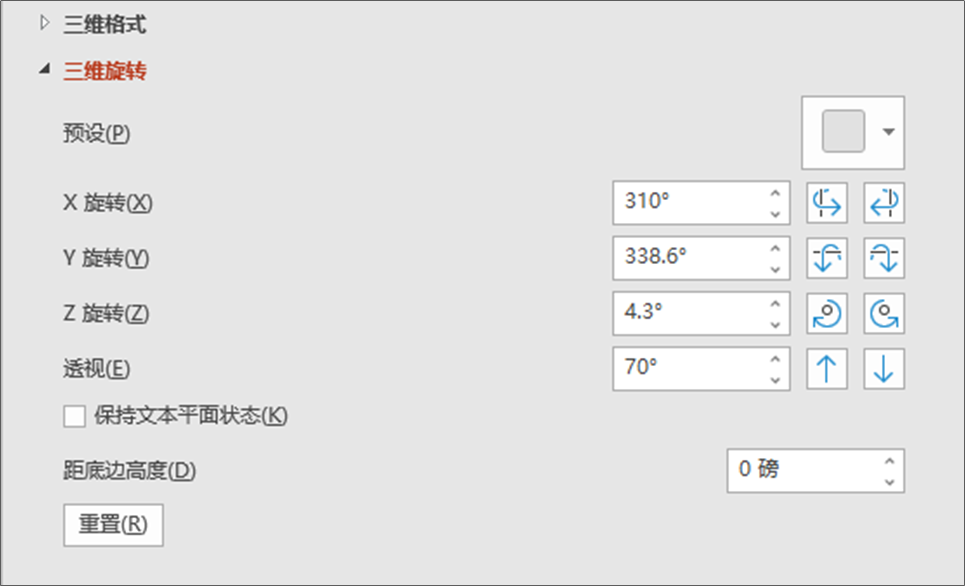Viewport: 965px width, 586px height.
Task: Click the narrow perspective up arrow icon
Action: point(827,369)
